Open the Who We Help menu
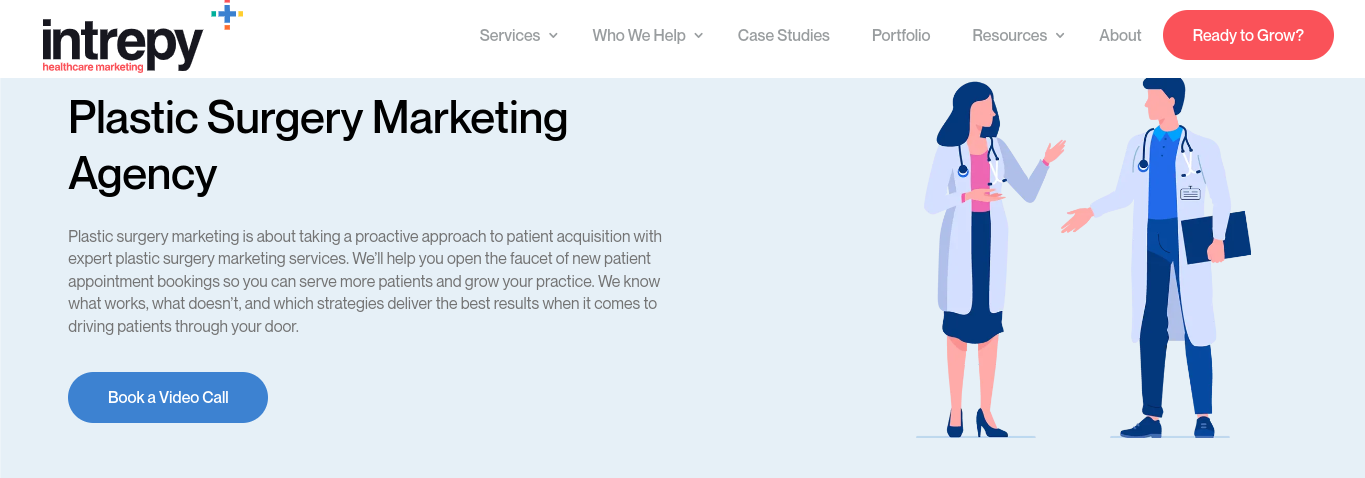 tap(639, 36)
